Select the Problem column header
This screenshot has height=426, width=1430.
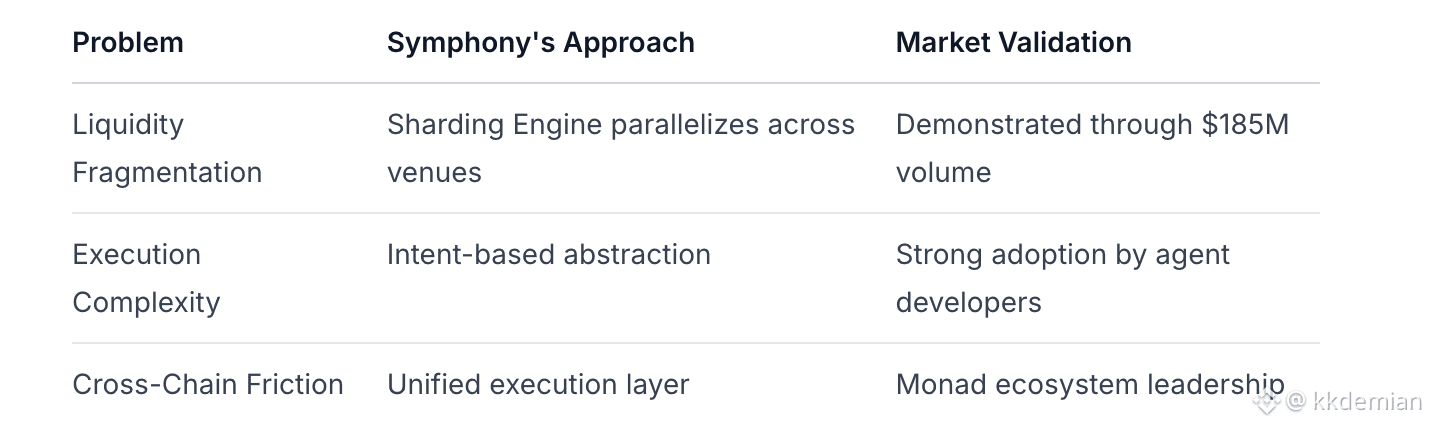[128, 42]
